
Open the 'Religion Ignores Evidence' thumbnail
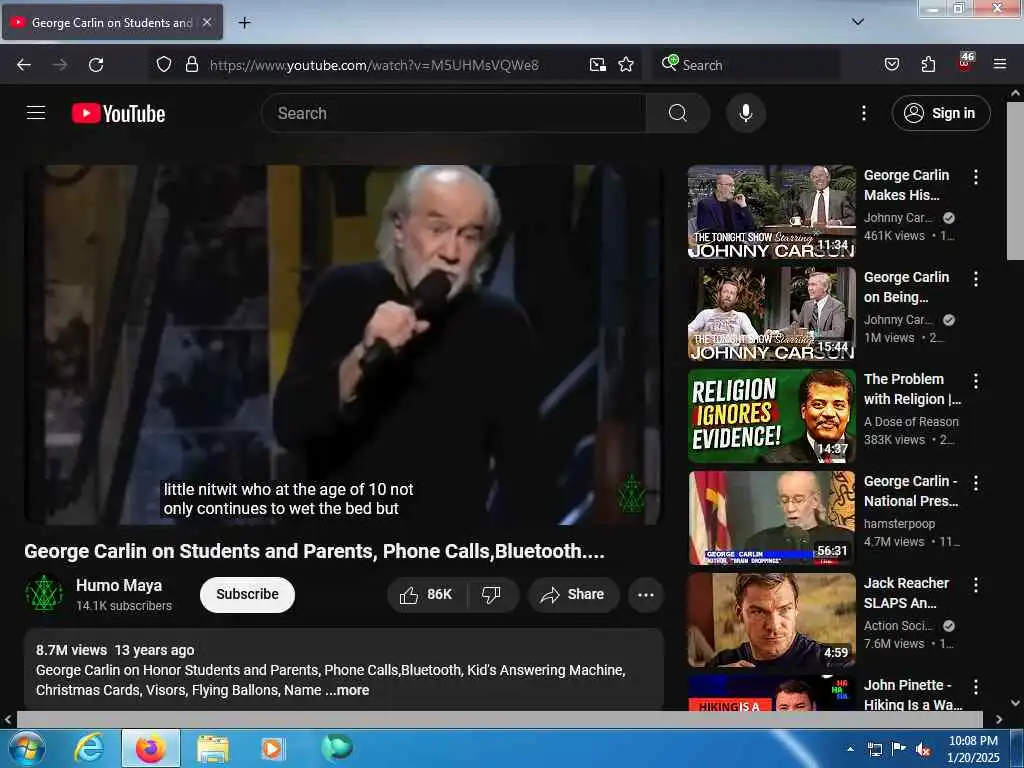point(771,416)
